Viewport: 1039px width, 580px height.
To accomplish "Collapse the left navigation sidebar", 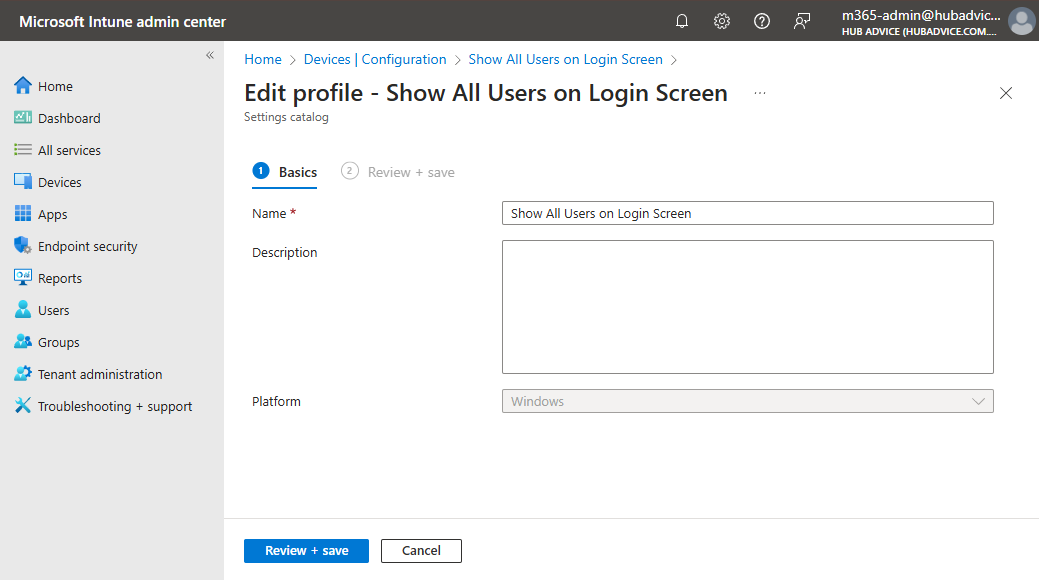I will click(x=210, y=55).
